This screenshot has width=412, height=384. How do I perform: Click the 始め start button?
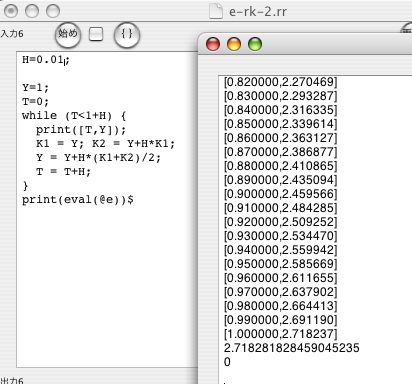tap(68, 34)
